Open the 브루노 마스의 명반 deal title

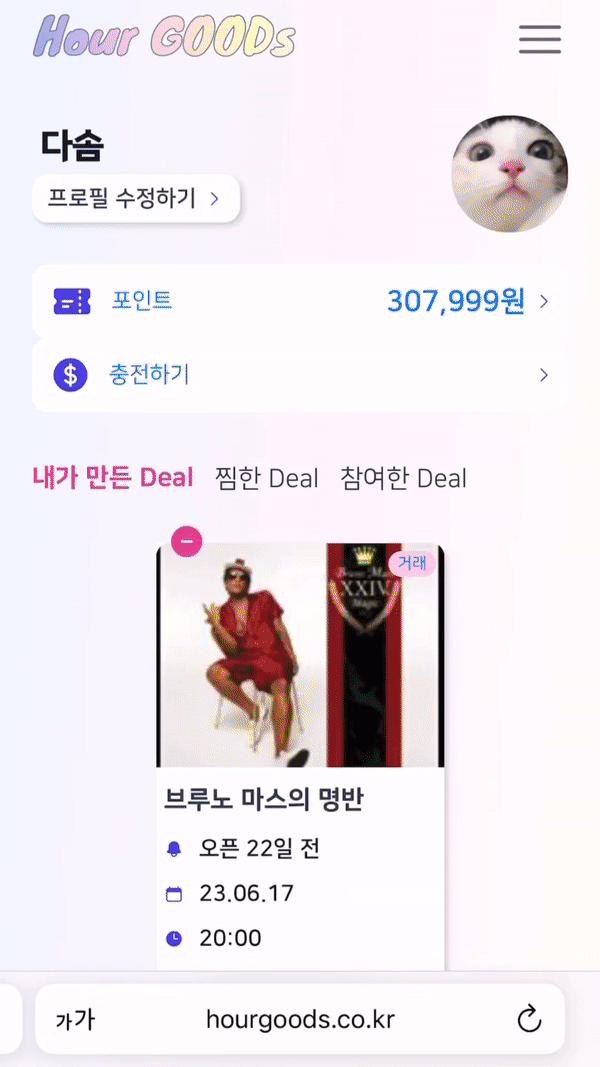coord(264,800)
